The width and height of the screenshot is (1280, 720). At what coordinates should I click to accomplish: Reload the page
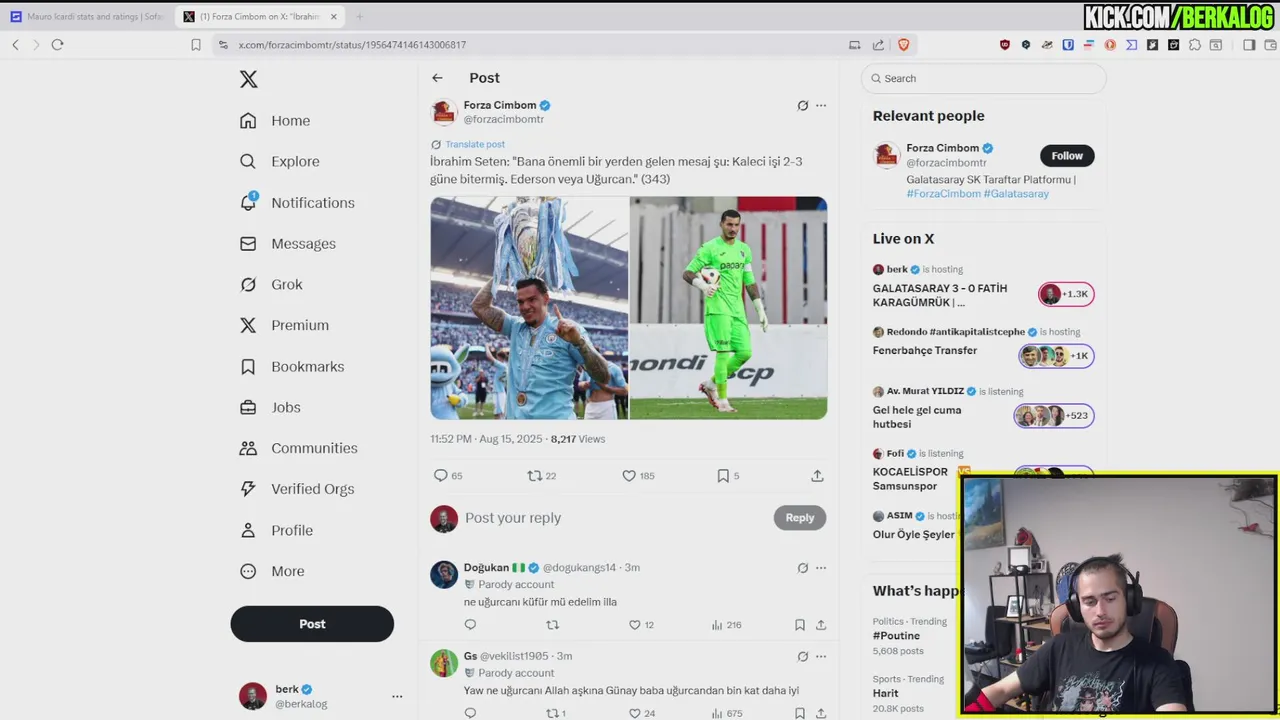[57, 45]
